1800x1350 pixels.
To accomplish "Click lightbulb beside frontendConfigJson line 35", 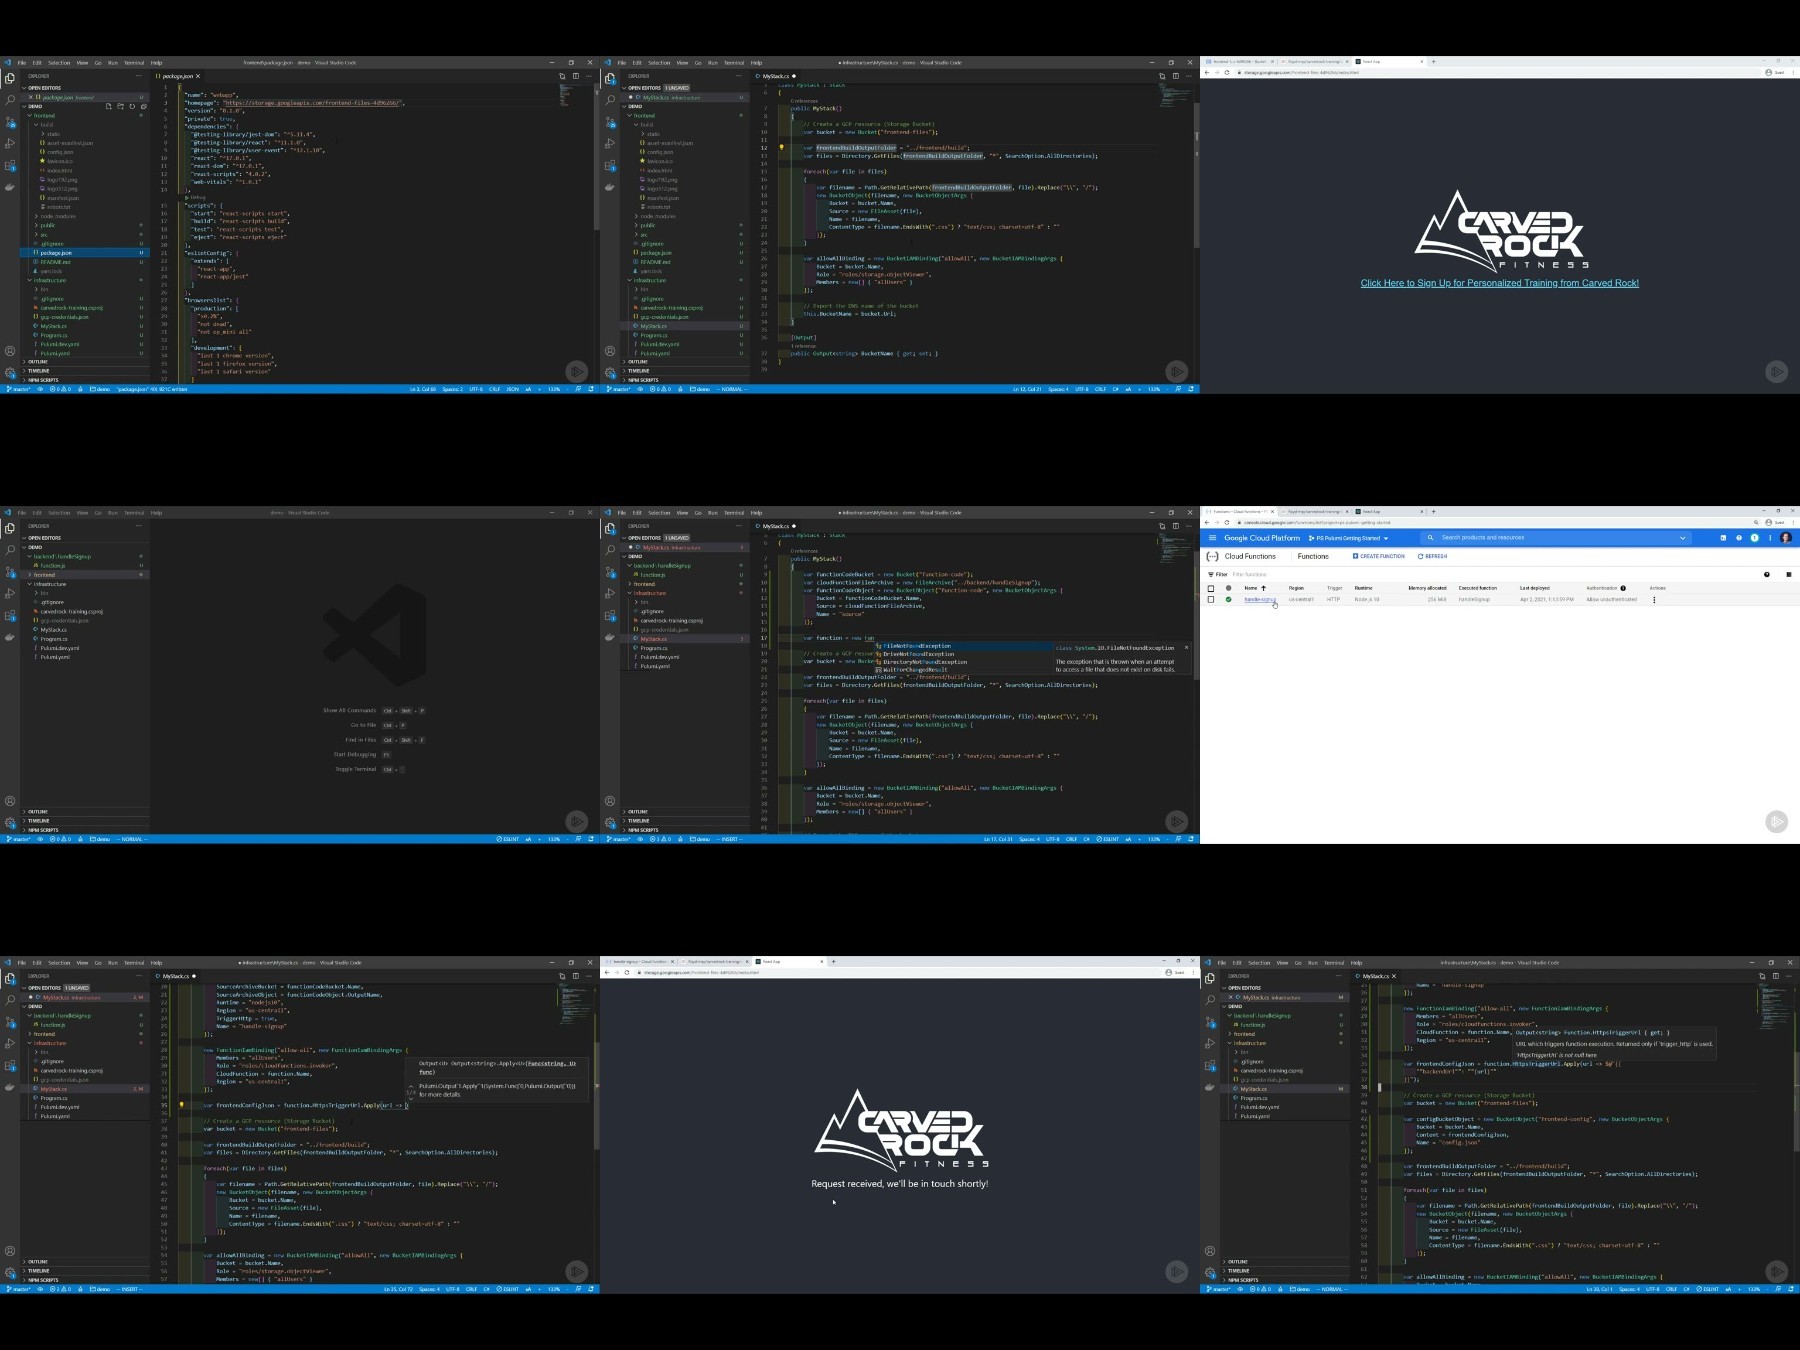I will click(x=181, y=1105).
